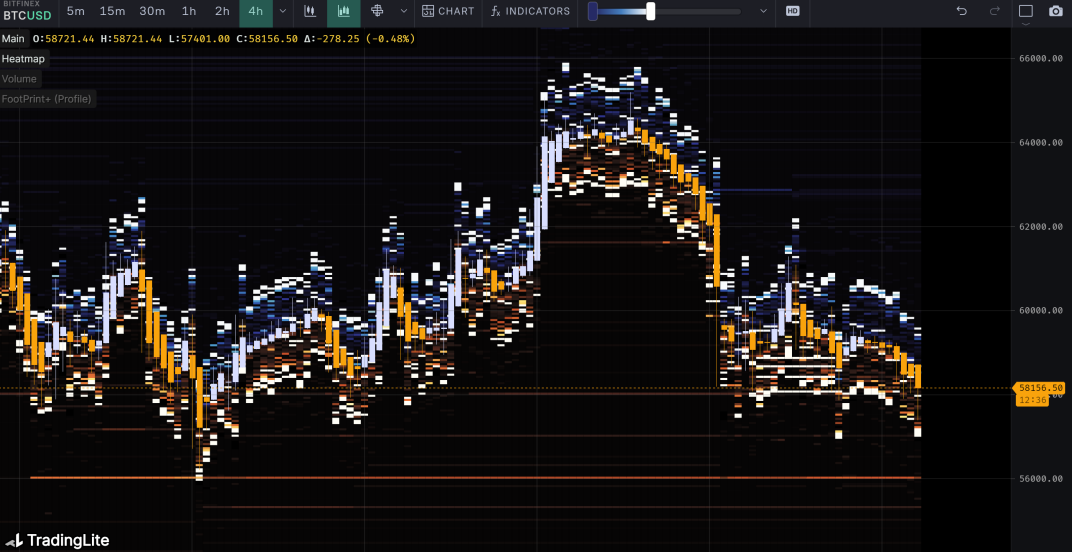Toggle the Volume layer visibility
The image size is (1072, 552).
coord(19,79)
